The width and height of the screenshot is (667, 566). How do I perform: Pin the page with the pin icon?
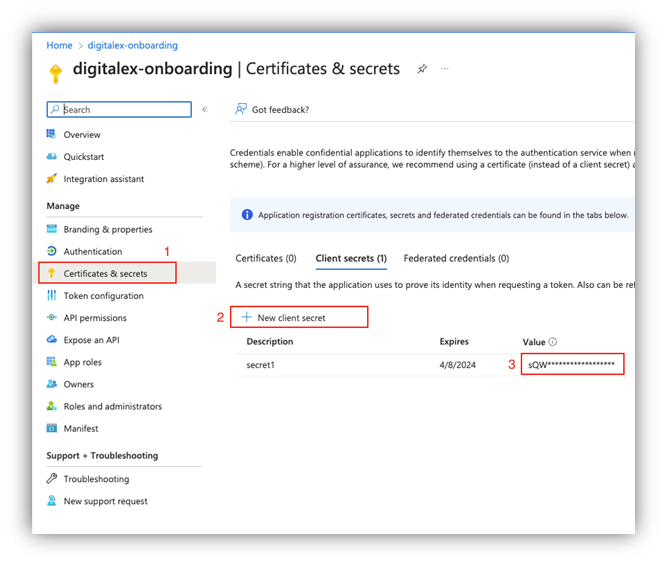pyautogui.click(x=422, y=69)
